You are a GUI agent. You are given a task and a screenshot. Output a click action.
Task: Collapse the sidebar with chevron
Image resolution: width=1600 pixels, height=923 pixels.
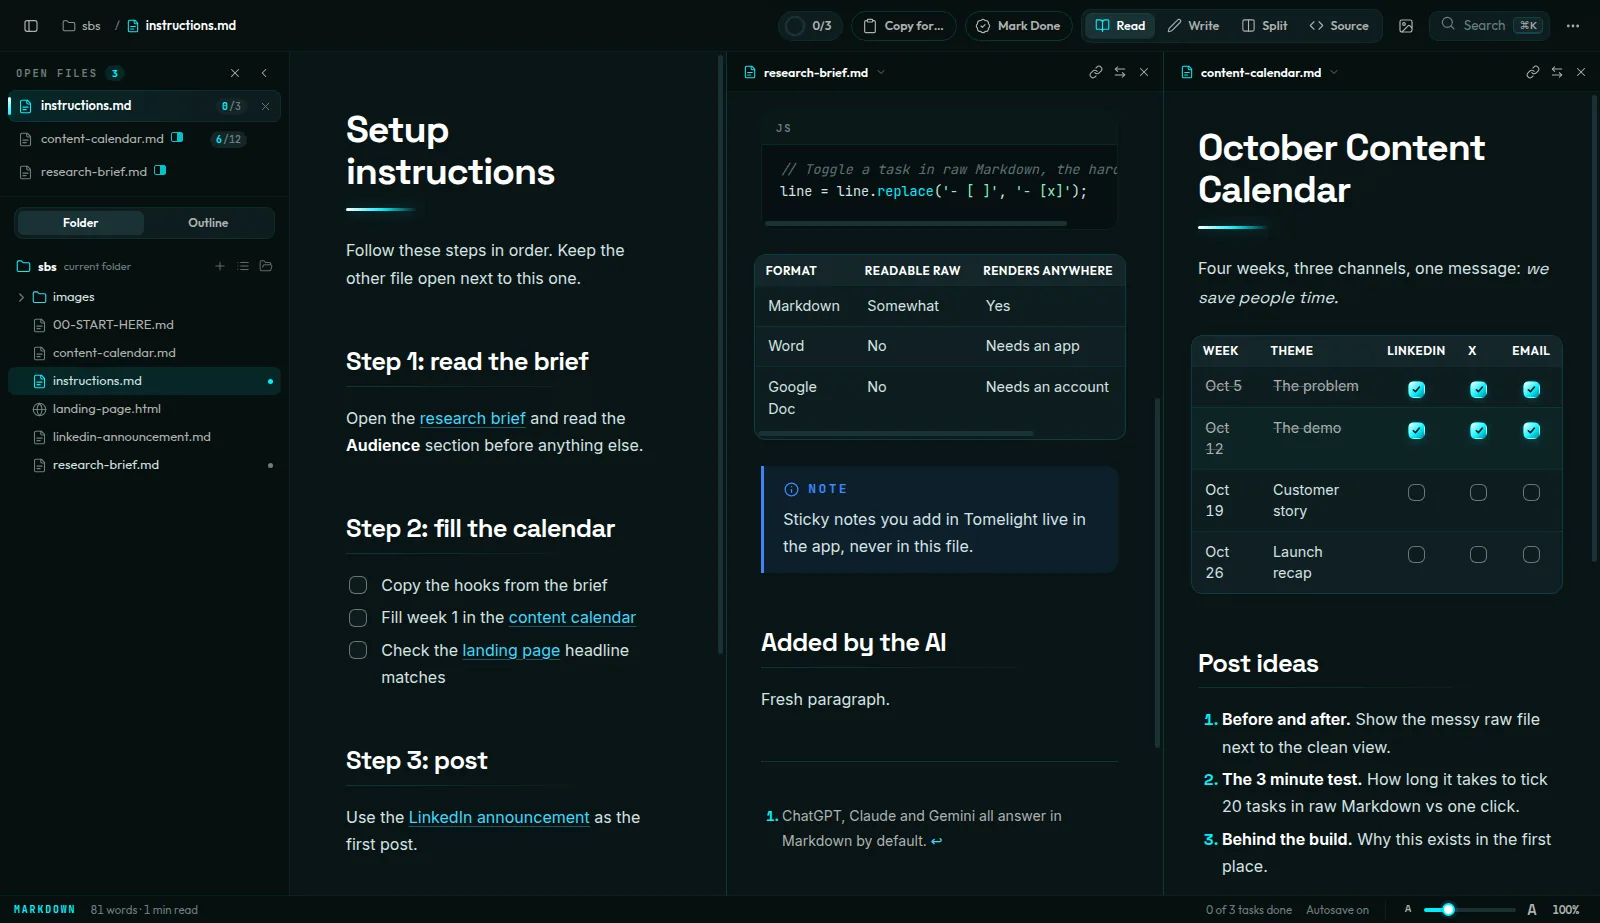264,73
